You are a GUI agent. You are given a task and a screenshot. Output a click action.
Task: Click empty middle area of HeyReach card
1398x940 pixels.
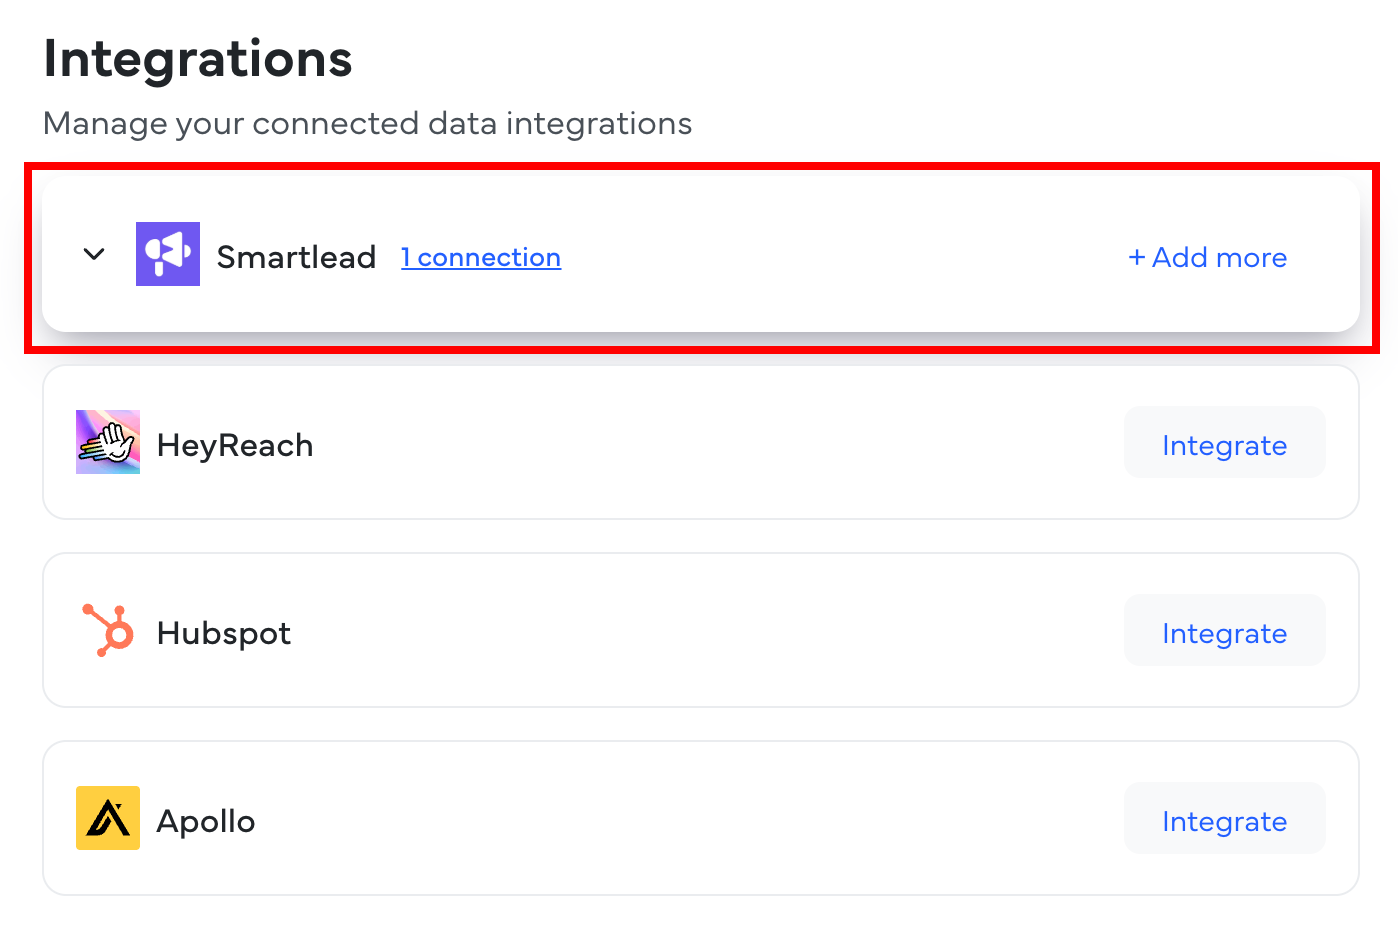[x=700, y=443]
